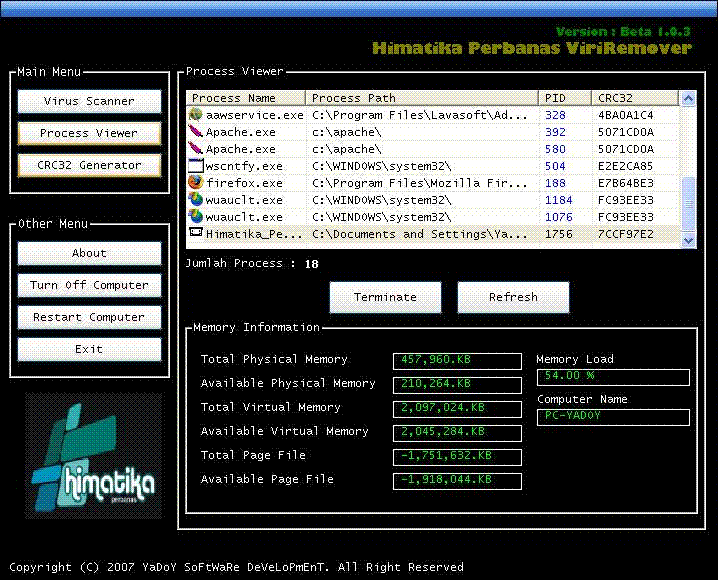Refresh the process list

click(x=513, y=297)
